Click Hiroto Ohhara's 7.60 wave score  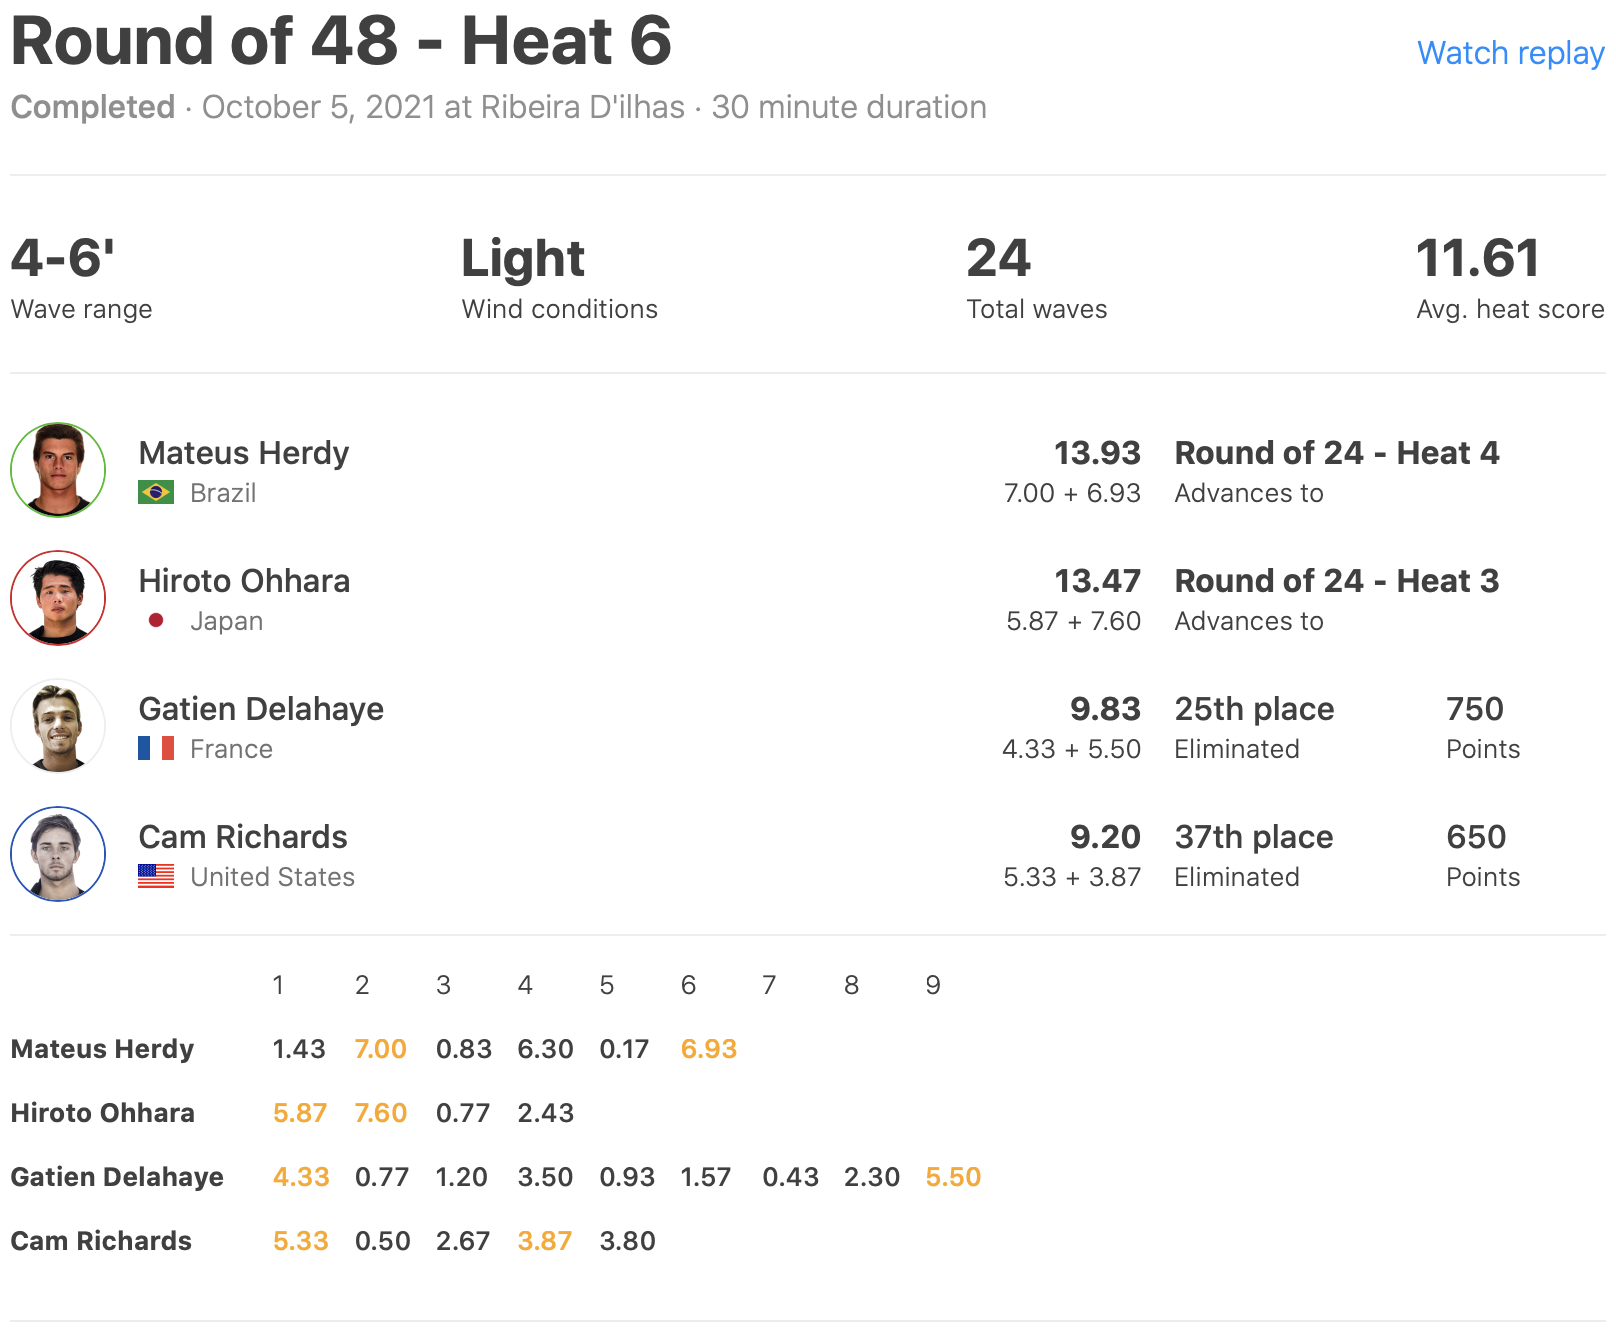click(x=380, y=1113)
